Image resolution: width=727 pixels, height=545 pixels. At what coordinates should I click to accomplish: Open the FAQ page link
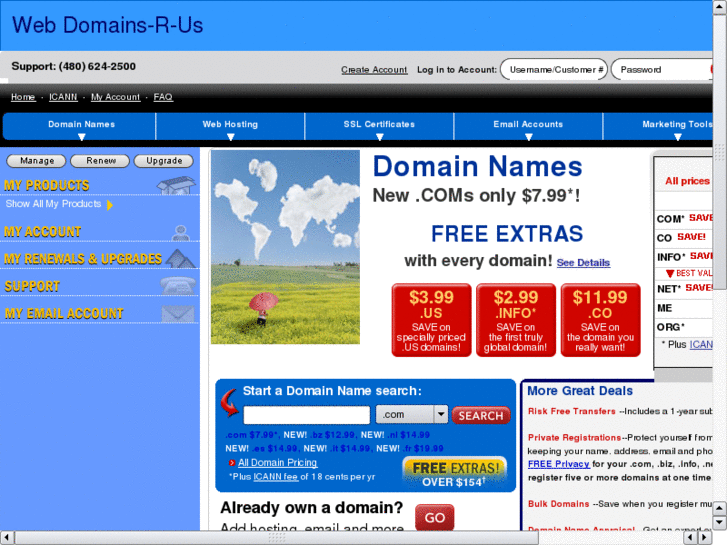163,97
